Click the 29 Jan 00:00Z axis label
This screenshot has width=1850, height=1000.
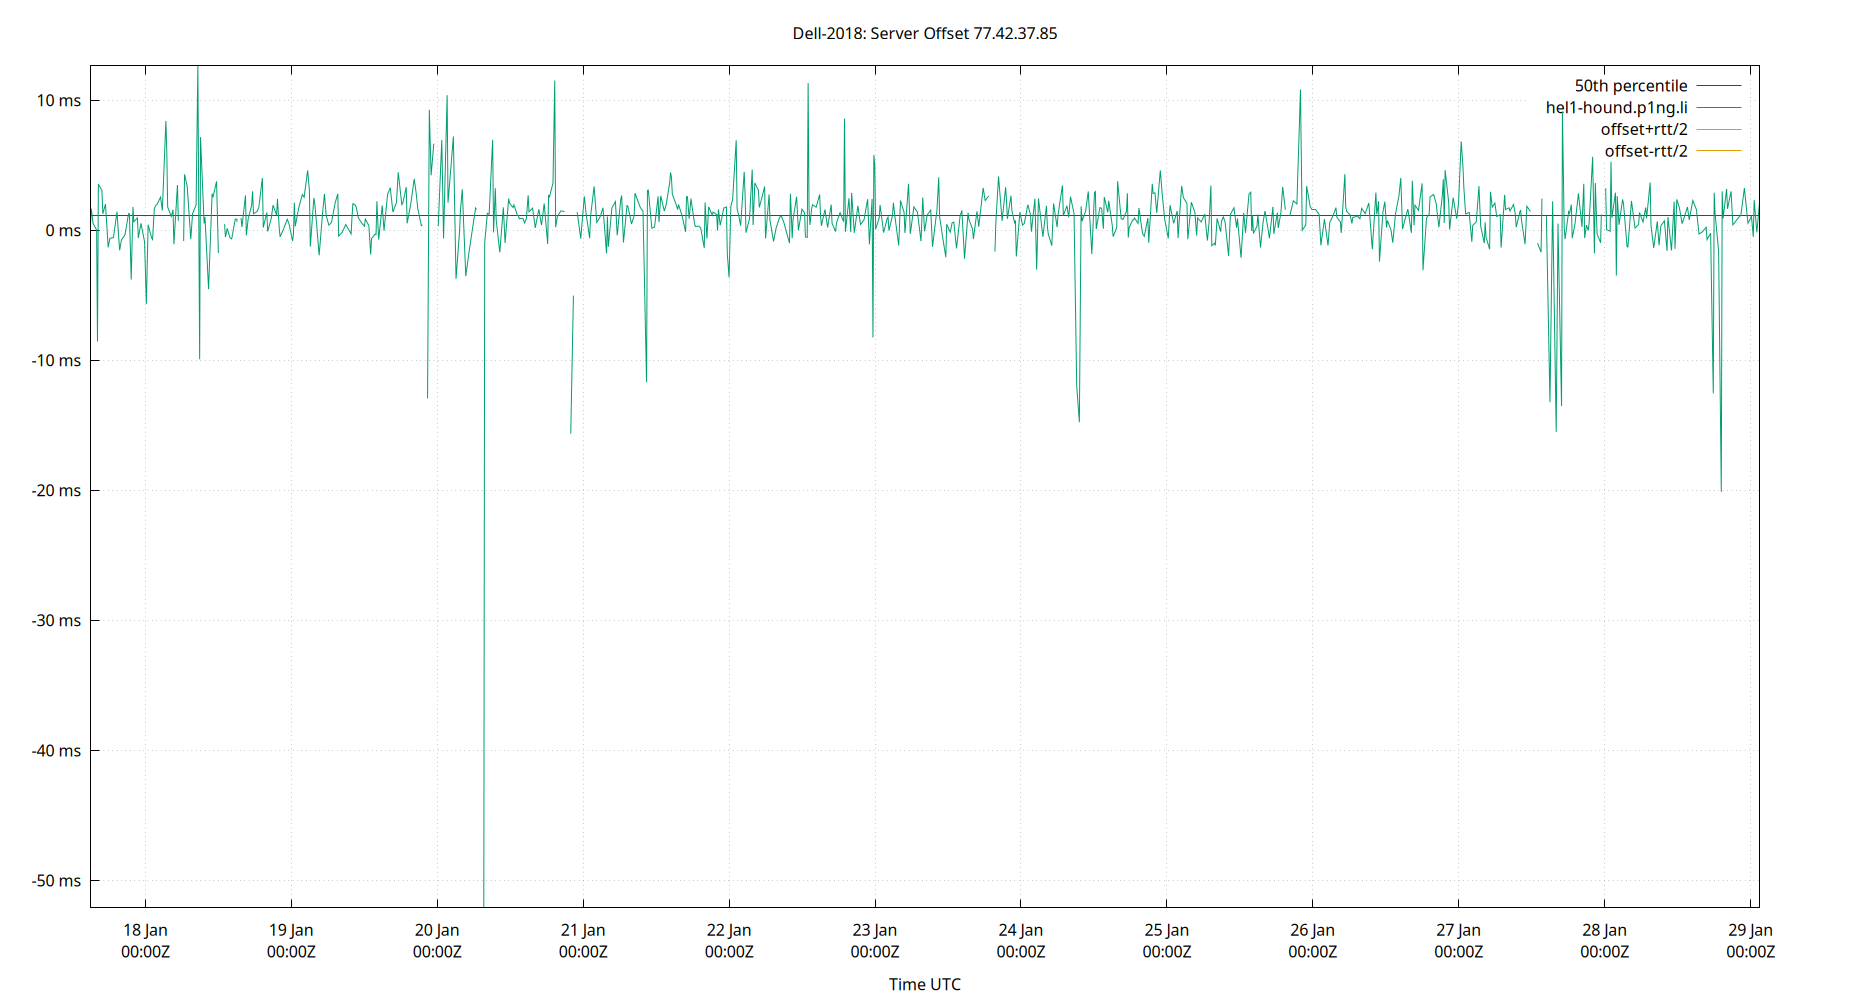[1753, 940]
